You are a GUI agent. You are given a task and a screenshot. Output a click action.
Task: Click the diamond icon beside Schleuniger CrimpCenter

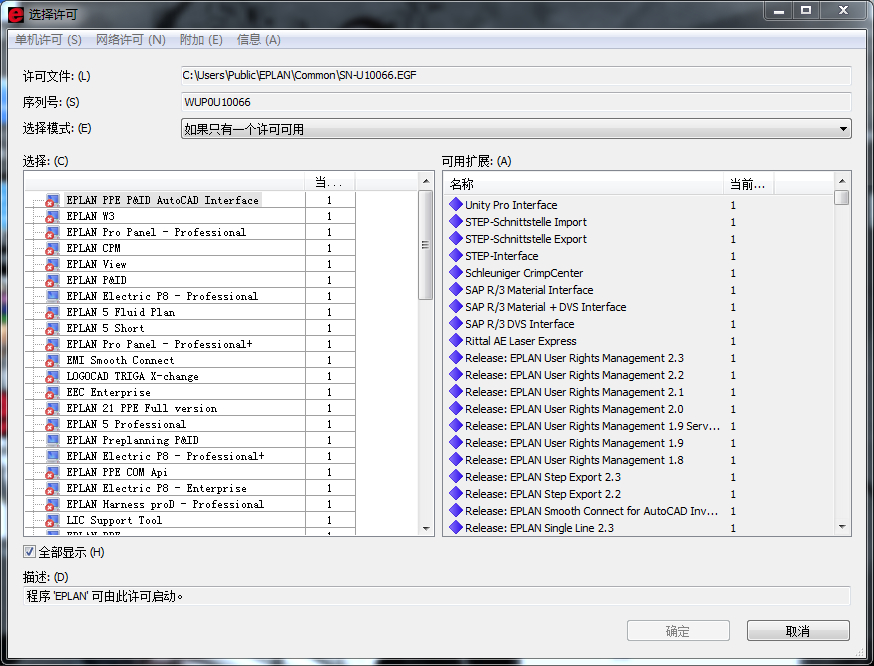[x=456, y=273]
